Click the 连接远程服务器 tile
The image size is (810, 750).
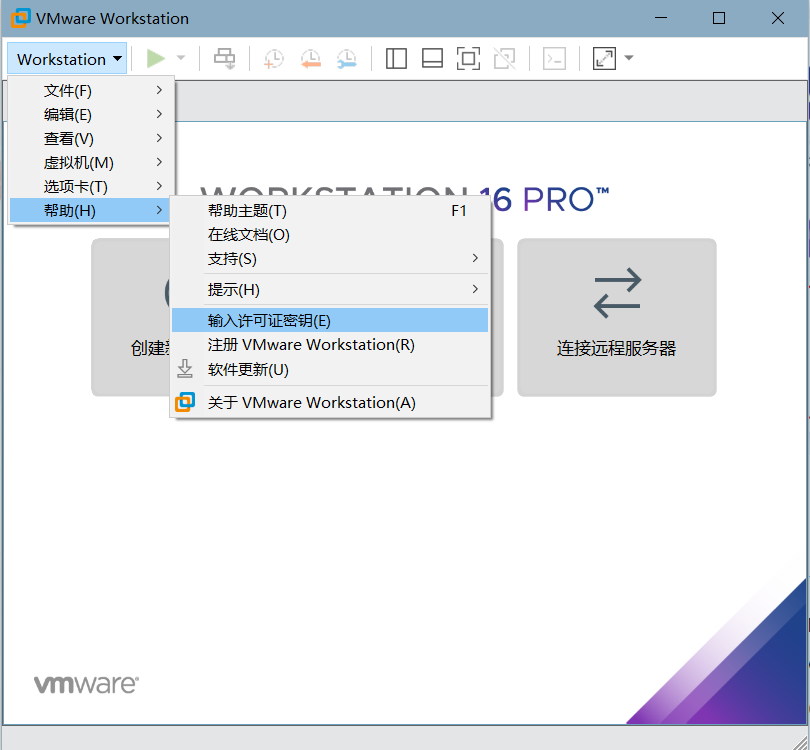click(617, 317)
